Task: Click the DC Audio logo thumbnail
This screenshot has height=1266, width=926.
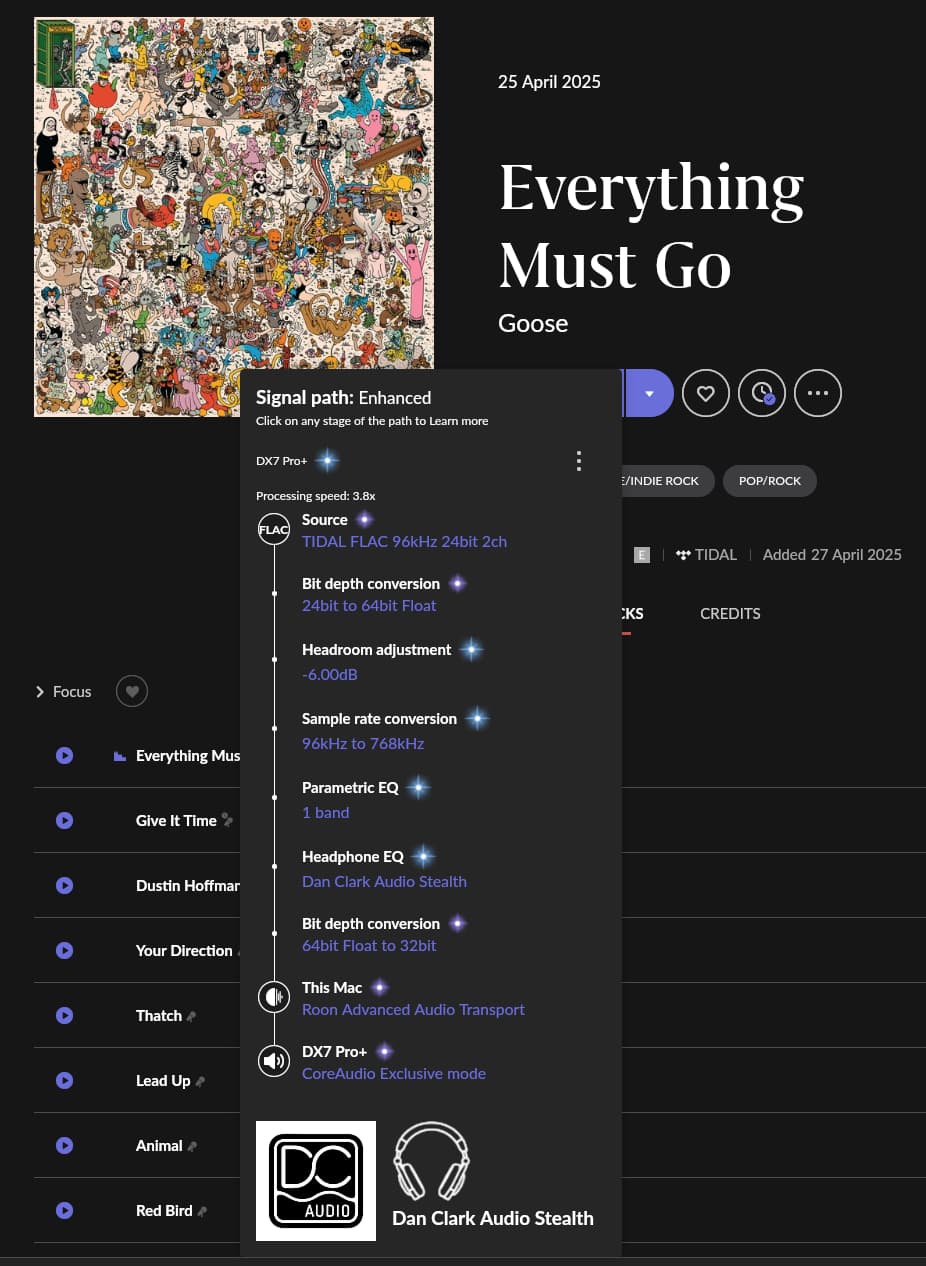Action: (316, 1181)
